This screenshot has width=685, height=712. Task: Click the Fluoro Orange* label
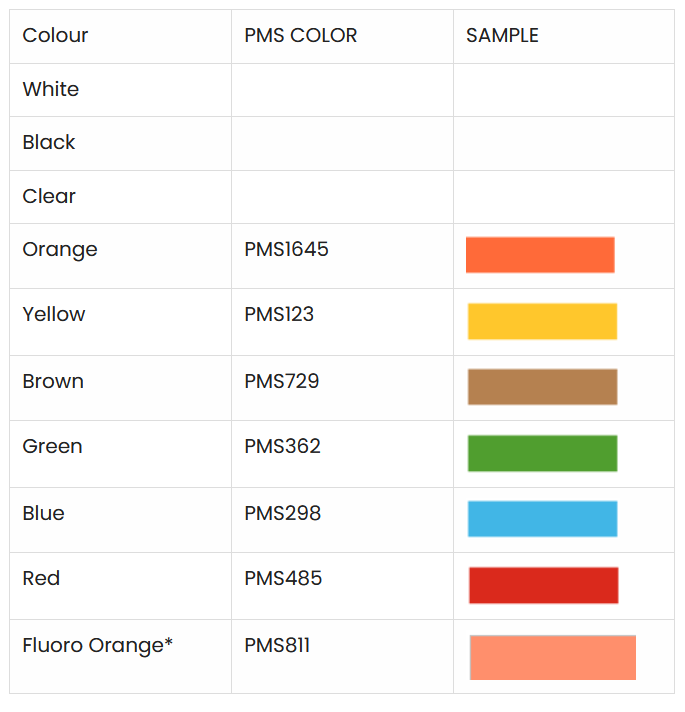(97, 645)
